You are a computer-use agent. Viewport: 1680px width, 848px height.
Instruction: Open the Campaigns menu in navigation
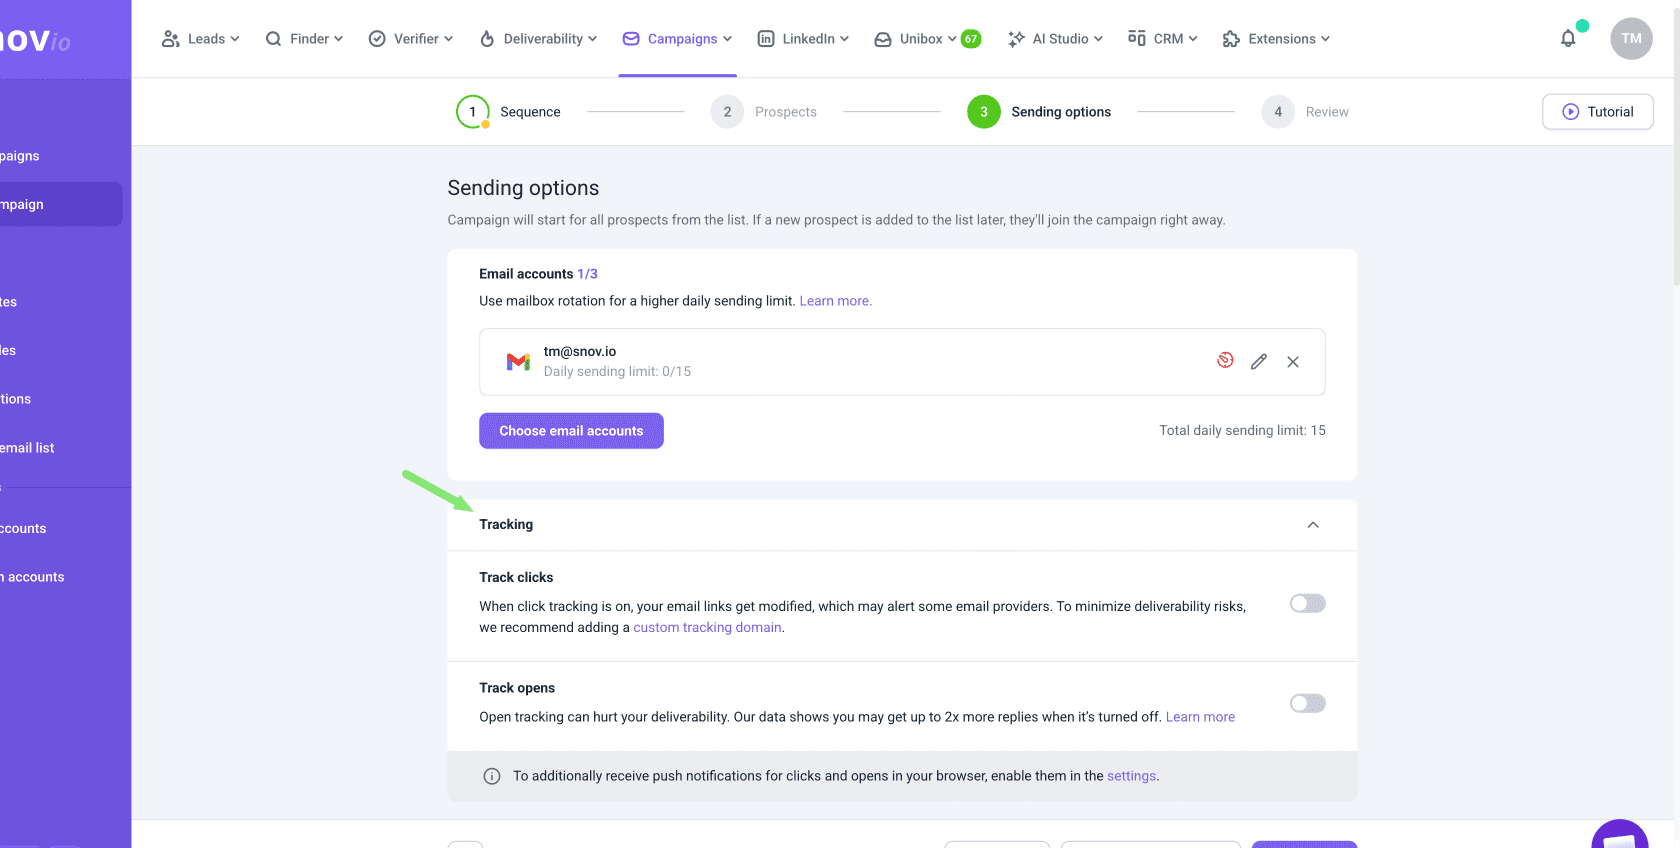pyautogui.click(x=678, y=39)
